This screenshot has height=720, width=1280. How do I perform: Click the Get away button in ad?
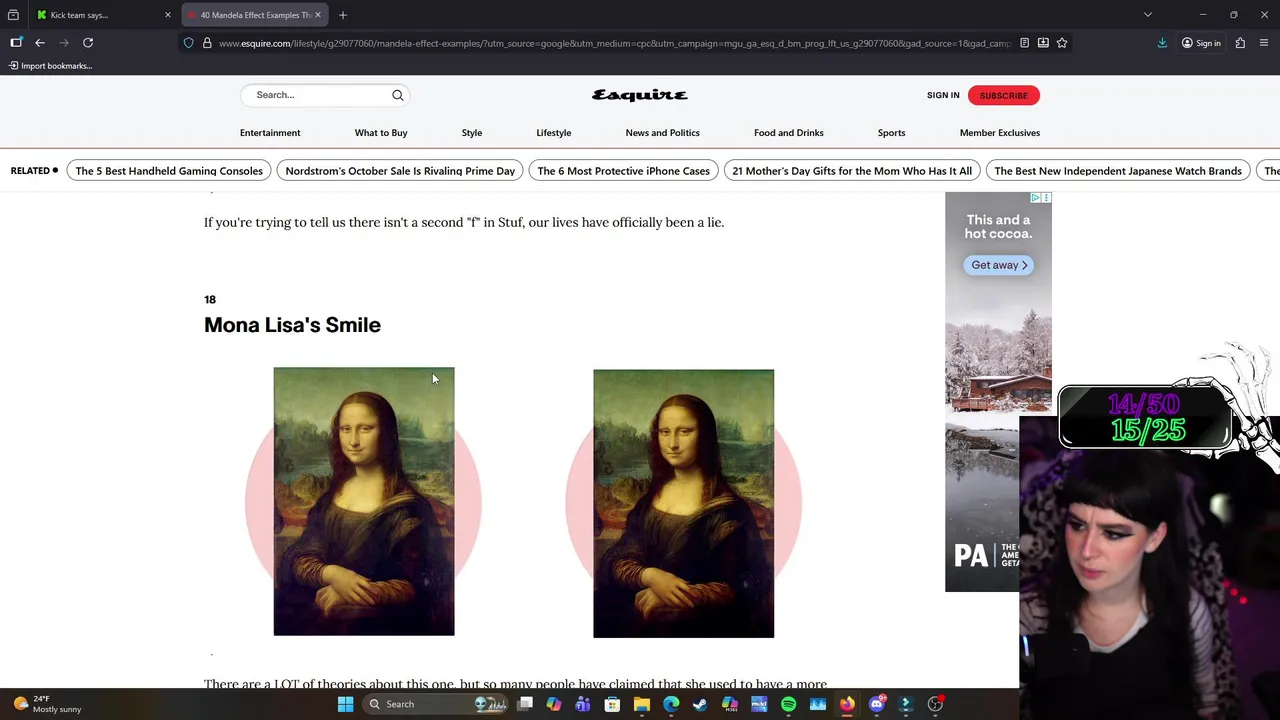(x=1000, y=265)
